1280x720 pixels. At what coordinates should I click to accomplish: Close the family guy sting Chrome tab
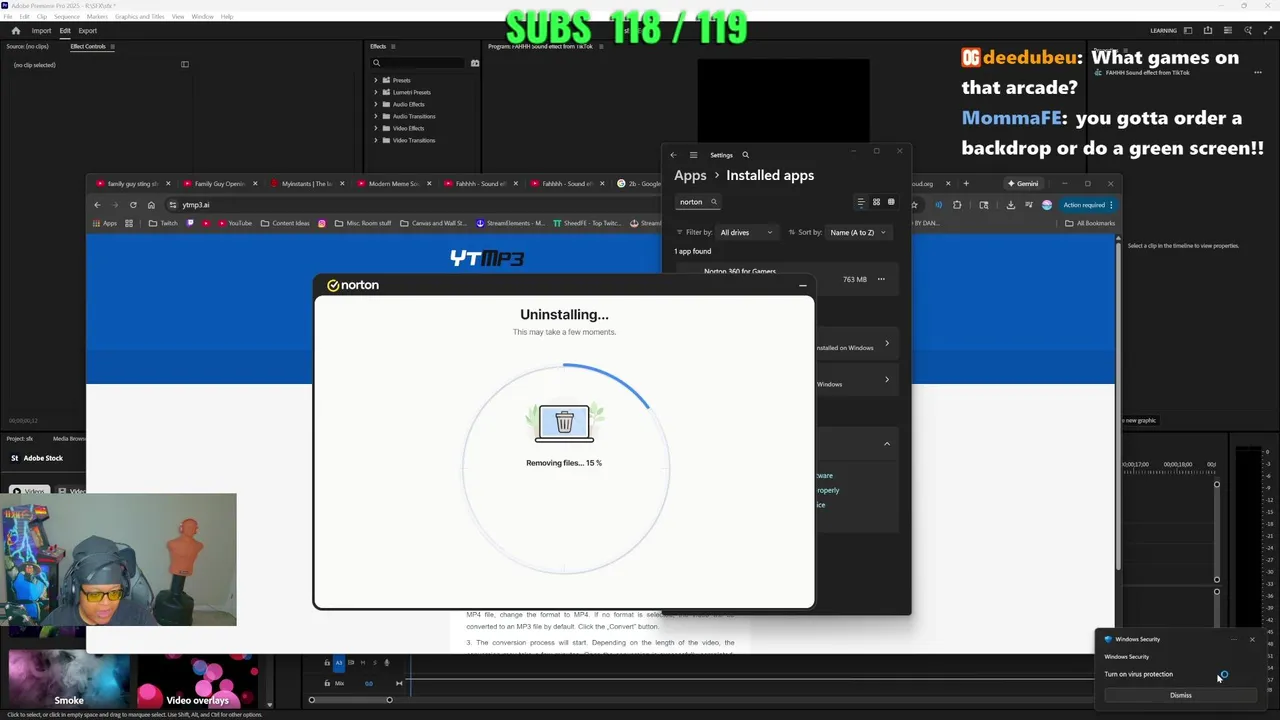point(168,184)
